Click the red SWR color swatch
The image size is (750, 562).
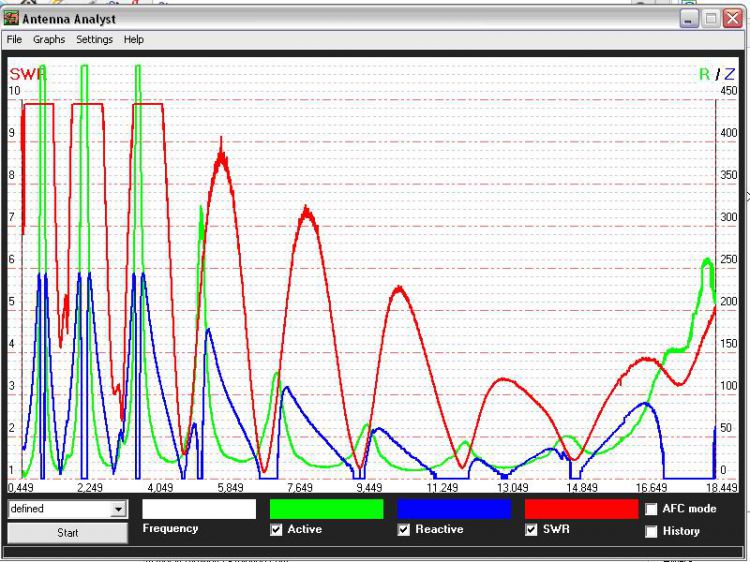tap(582, 509)
